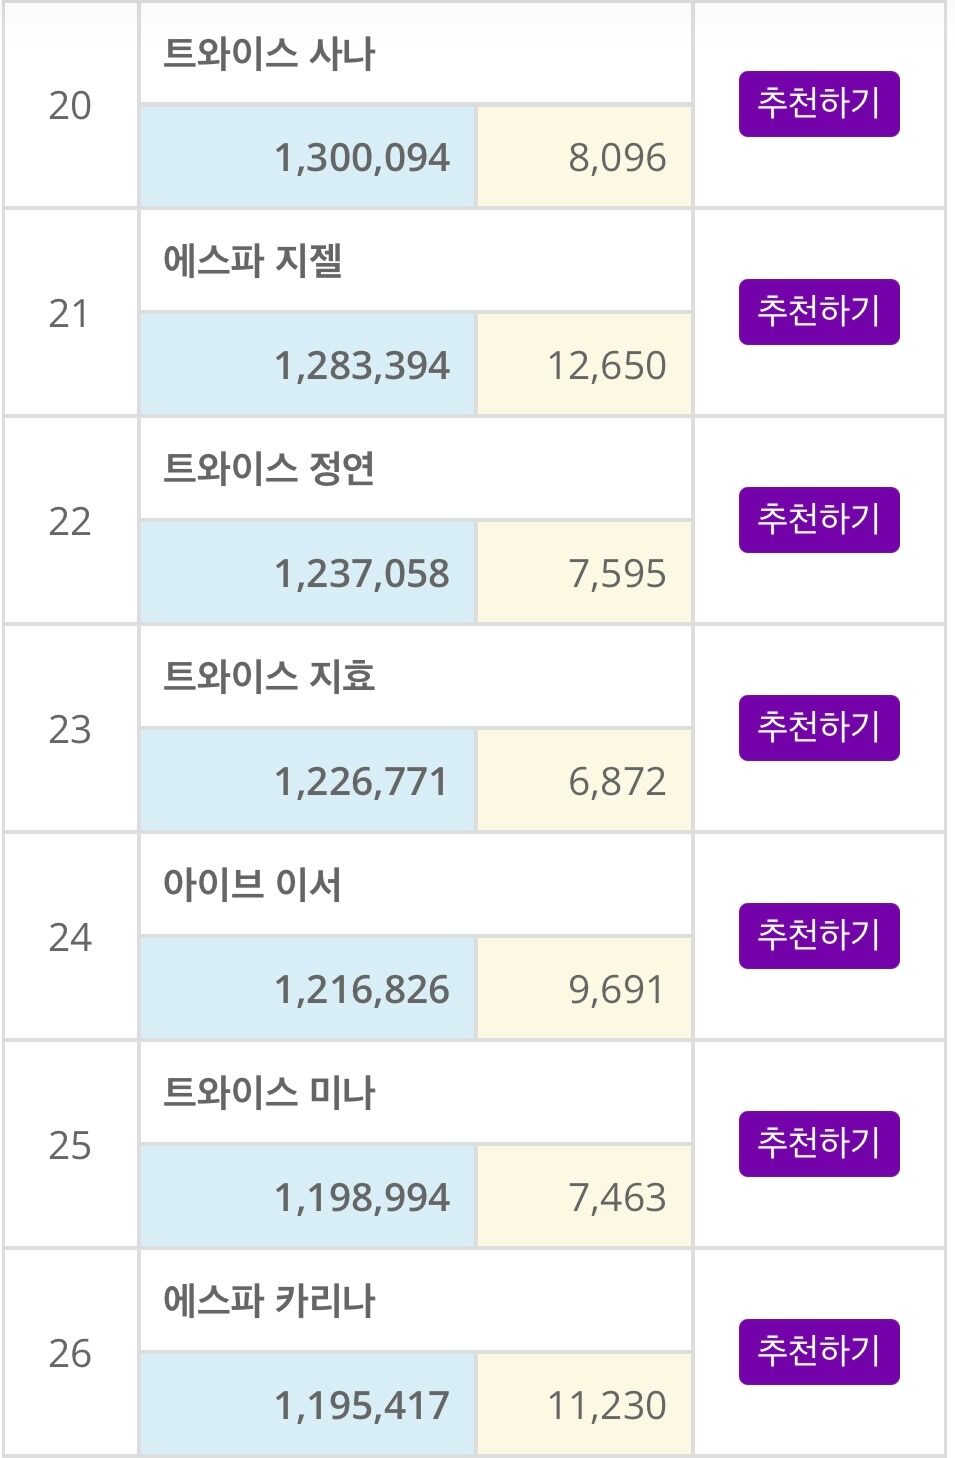Click the 에스파 카리나 name

click(269, 1302)
